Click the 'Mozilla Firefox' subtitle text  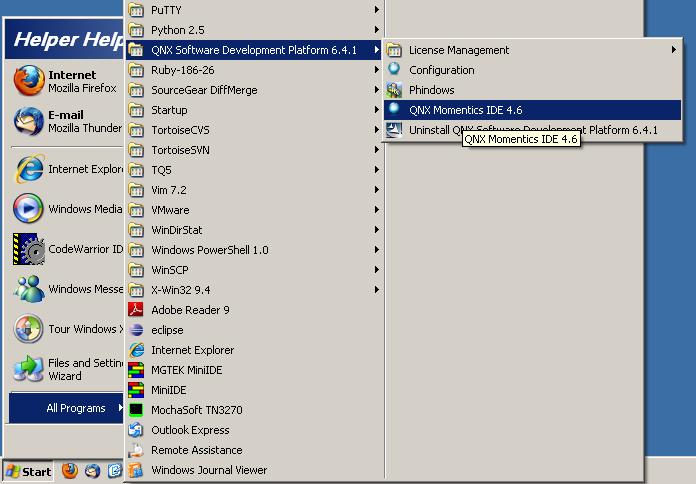(x=82, y=88)
